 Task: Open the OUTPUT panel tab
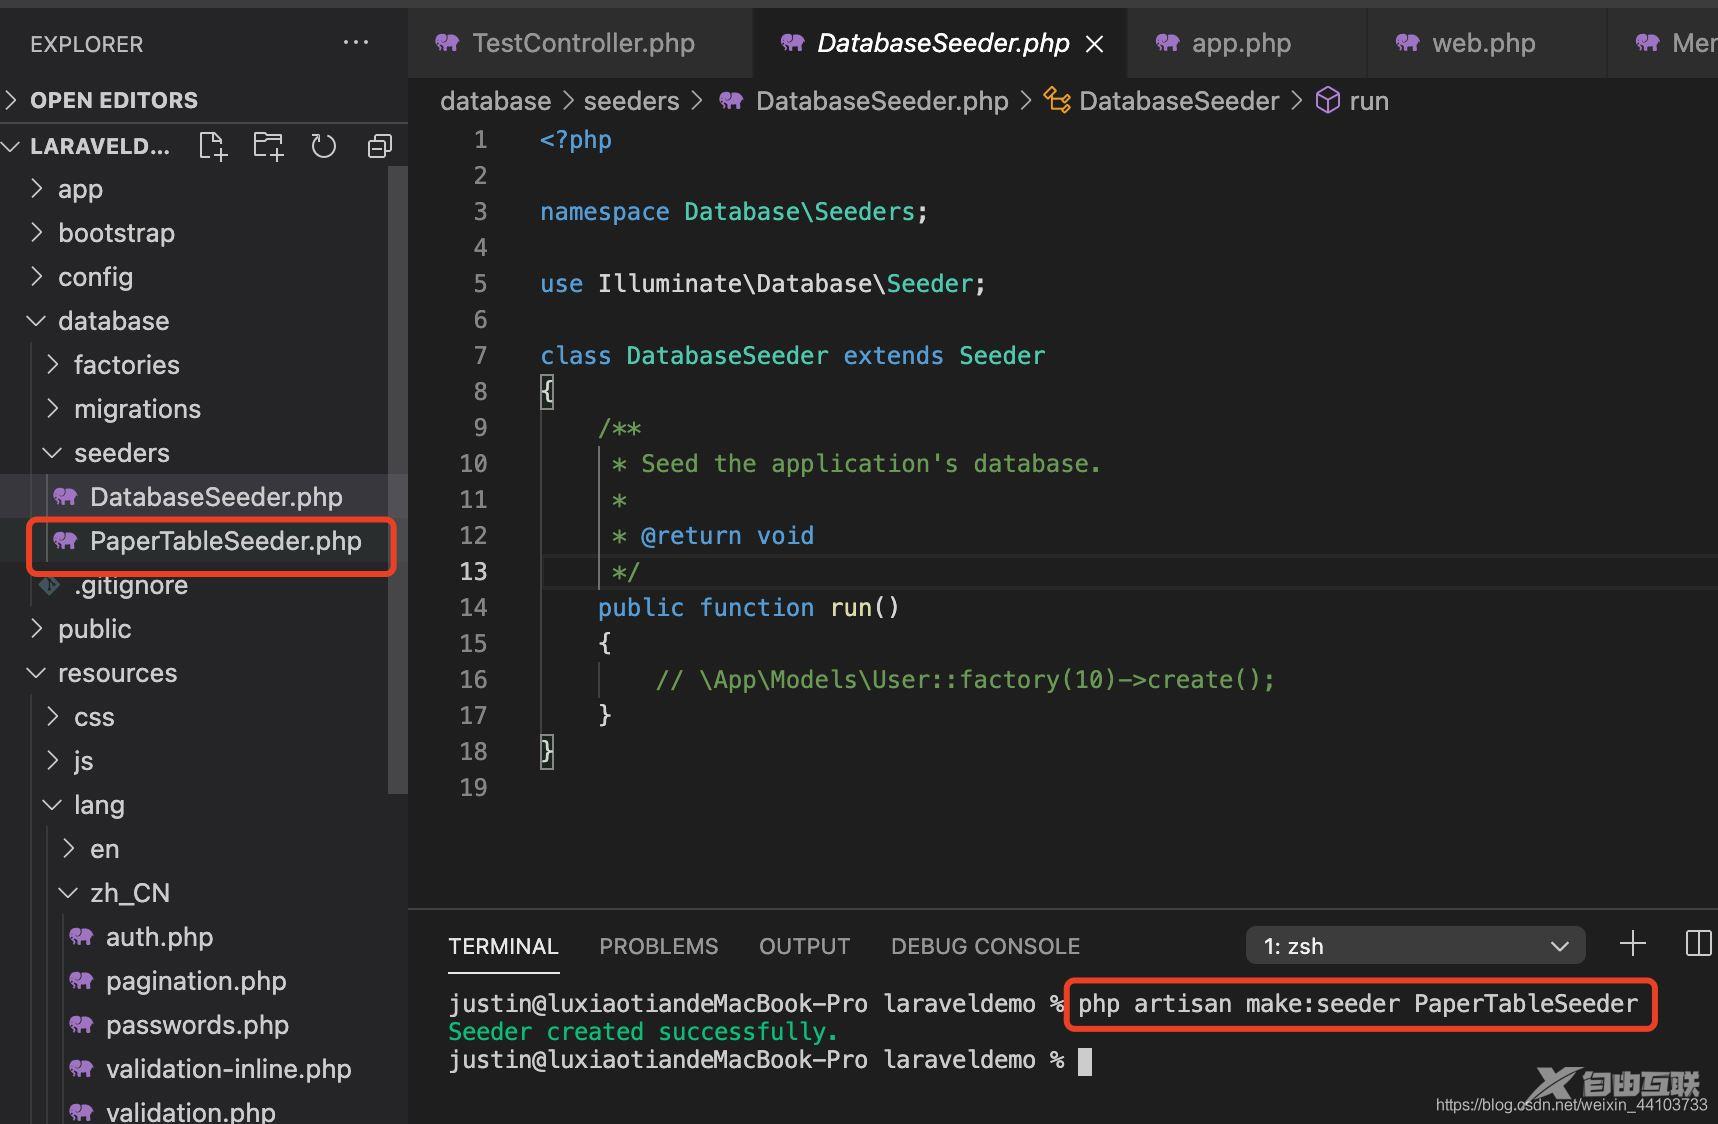click(x=804, y=946)
